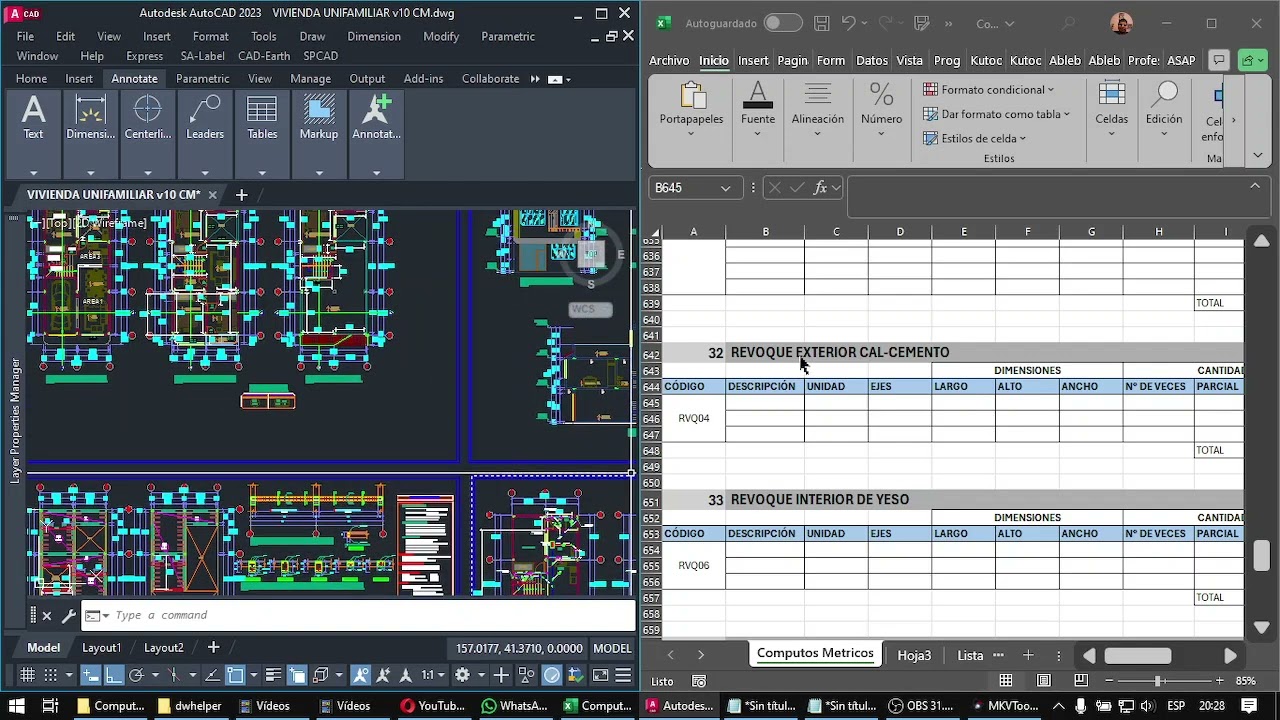The image size is (1280, 720).
Task: Click the Clean Screen icon in AutoCAD status bar
Action: coord(601,676)
